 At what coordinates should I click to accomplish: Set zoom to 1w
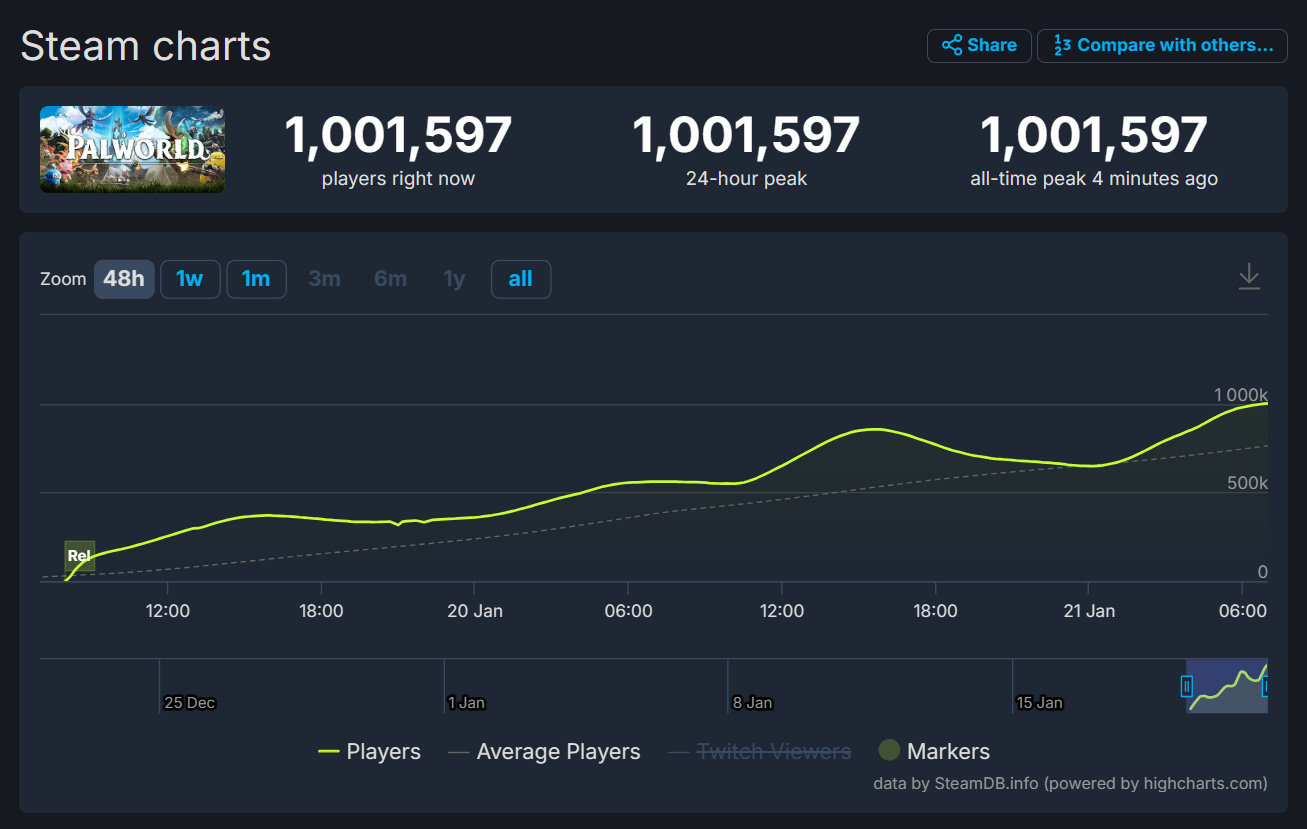[x=190, y=279]
